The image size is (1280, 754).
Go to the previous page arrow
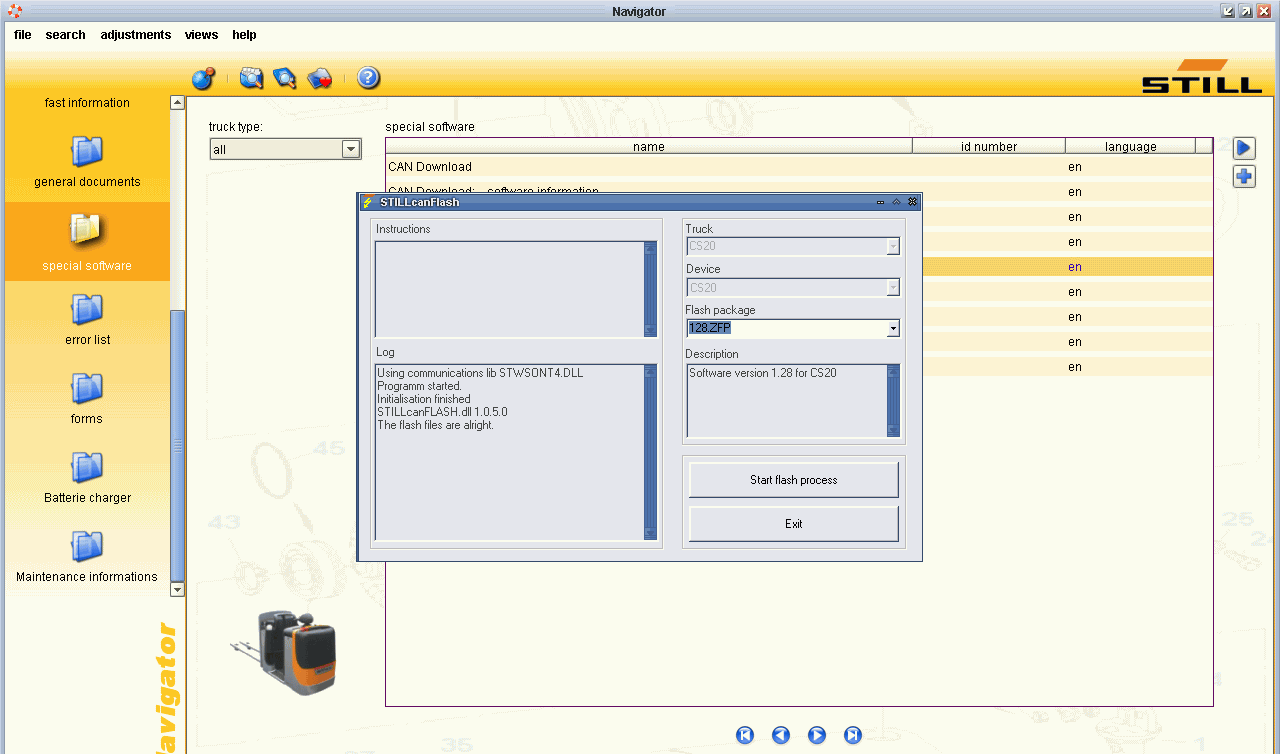(x=781, y=735)
